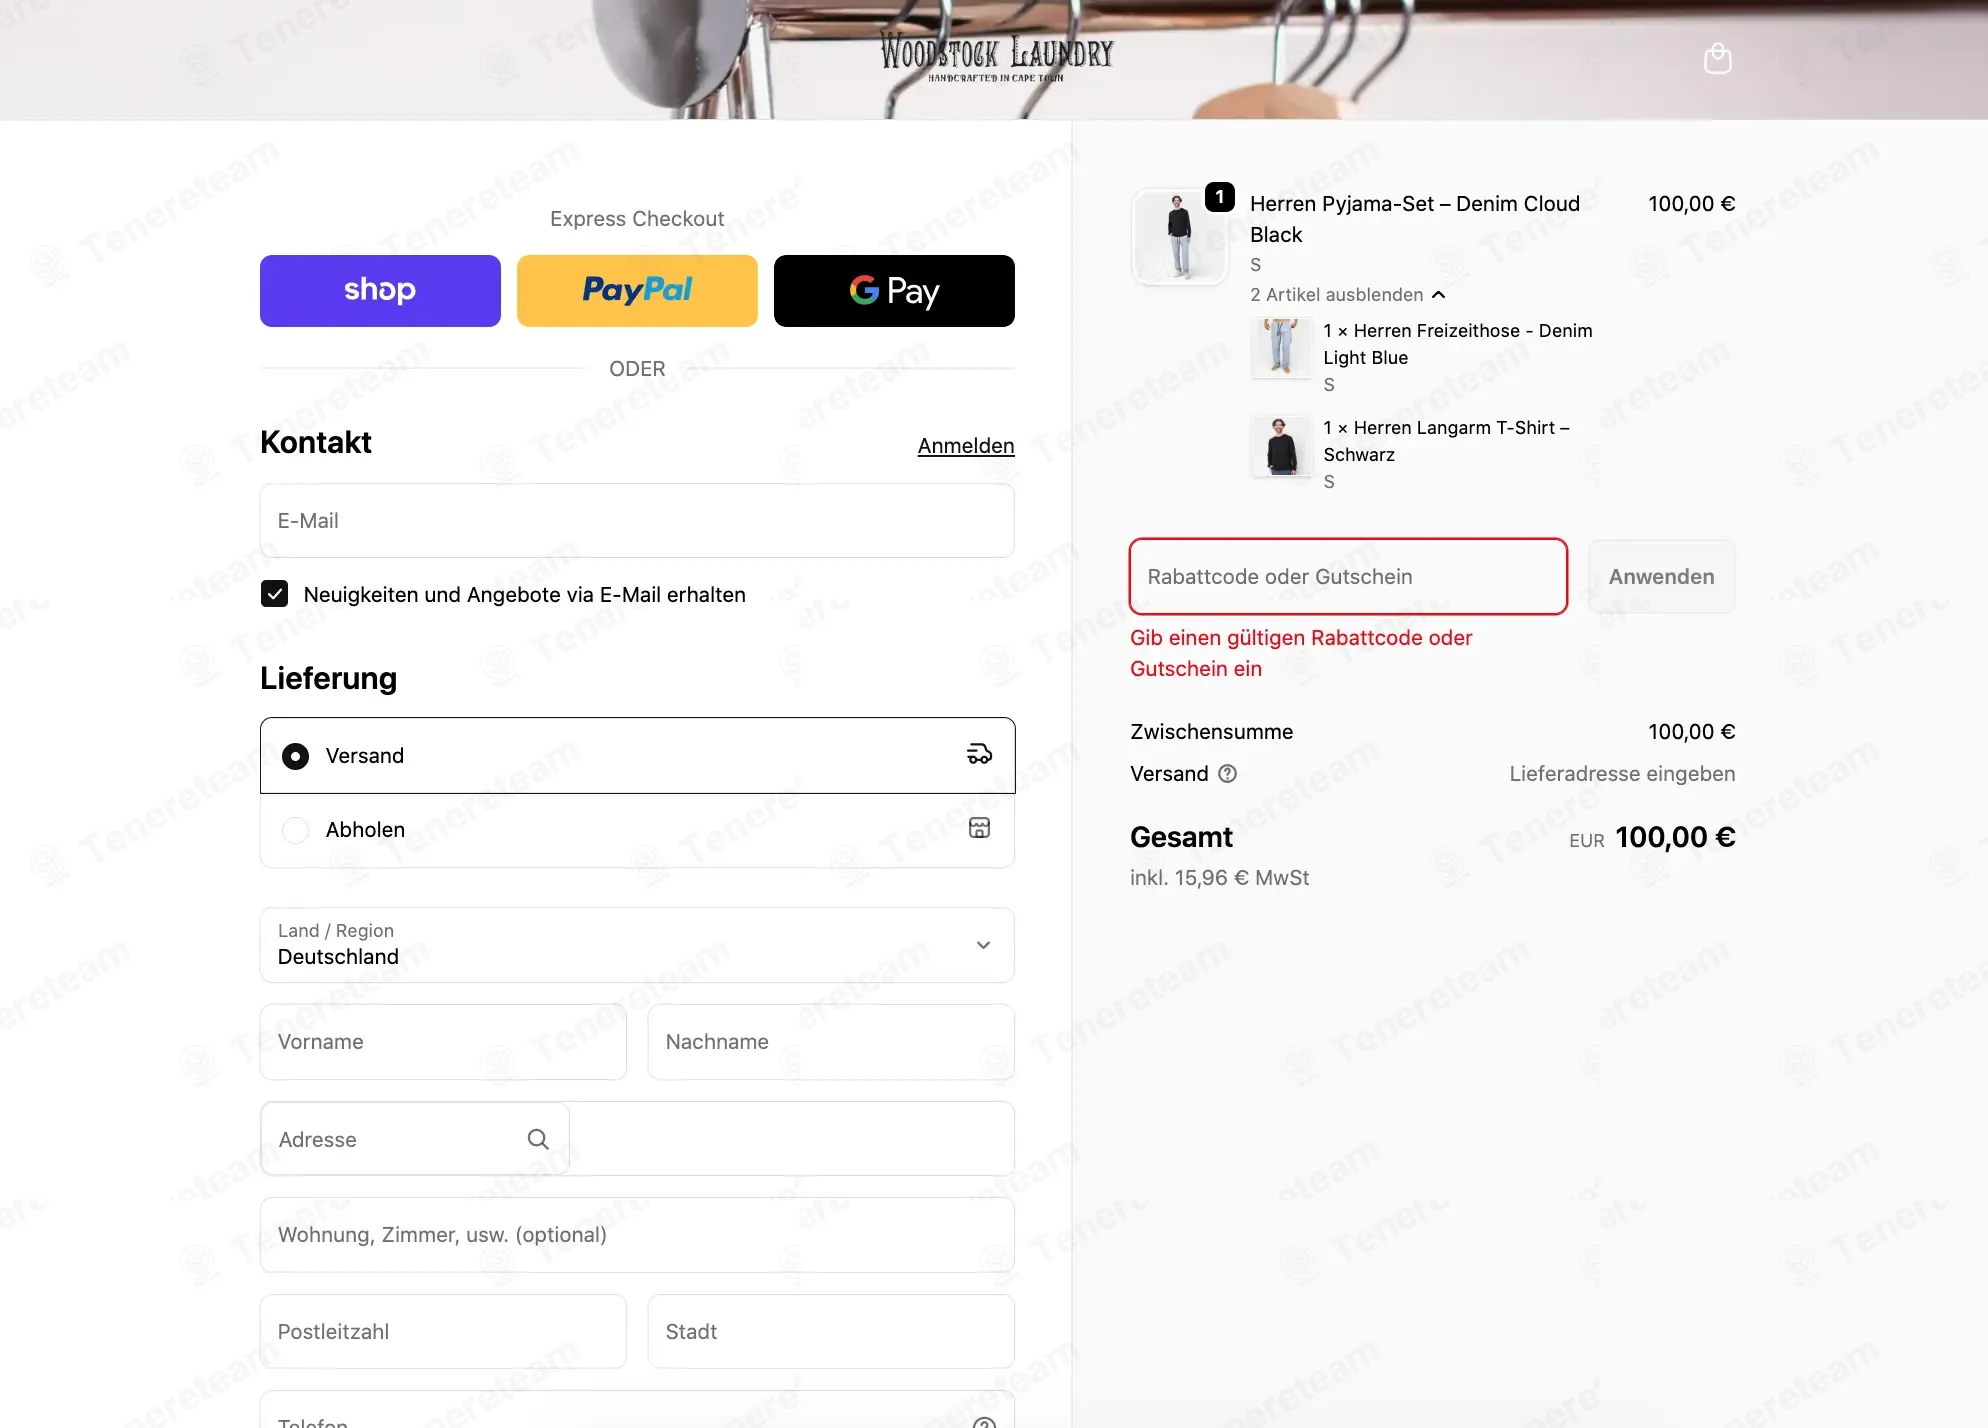Click the delivery truck icon beside Versand
This screenshot has height=1428, width=1988.
pos(979,754)
